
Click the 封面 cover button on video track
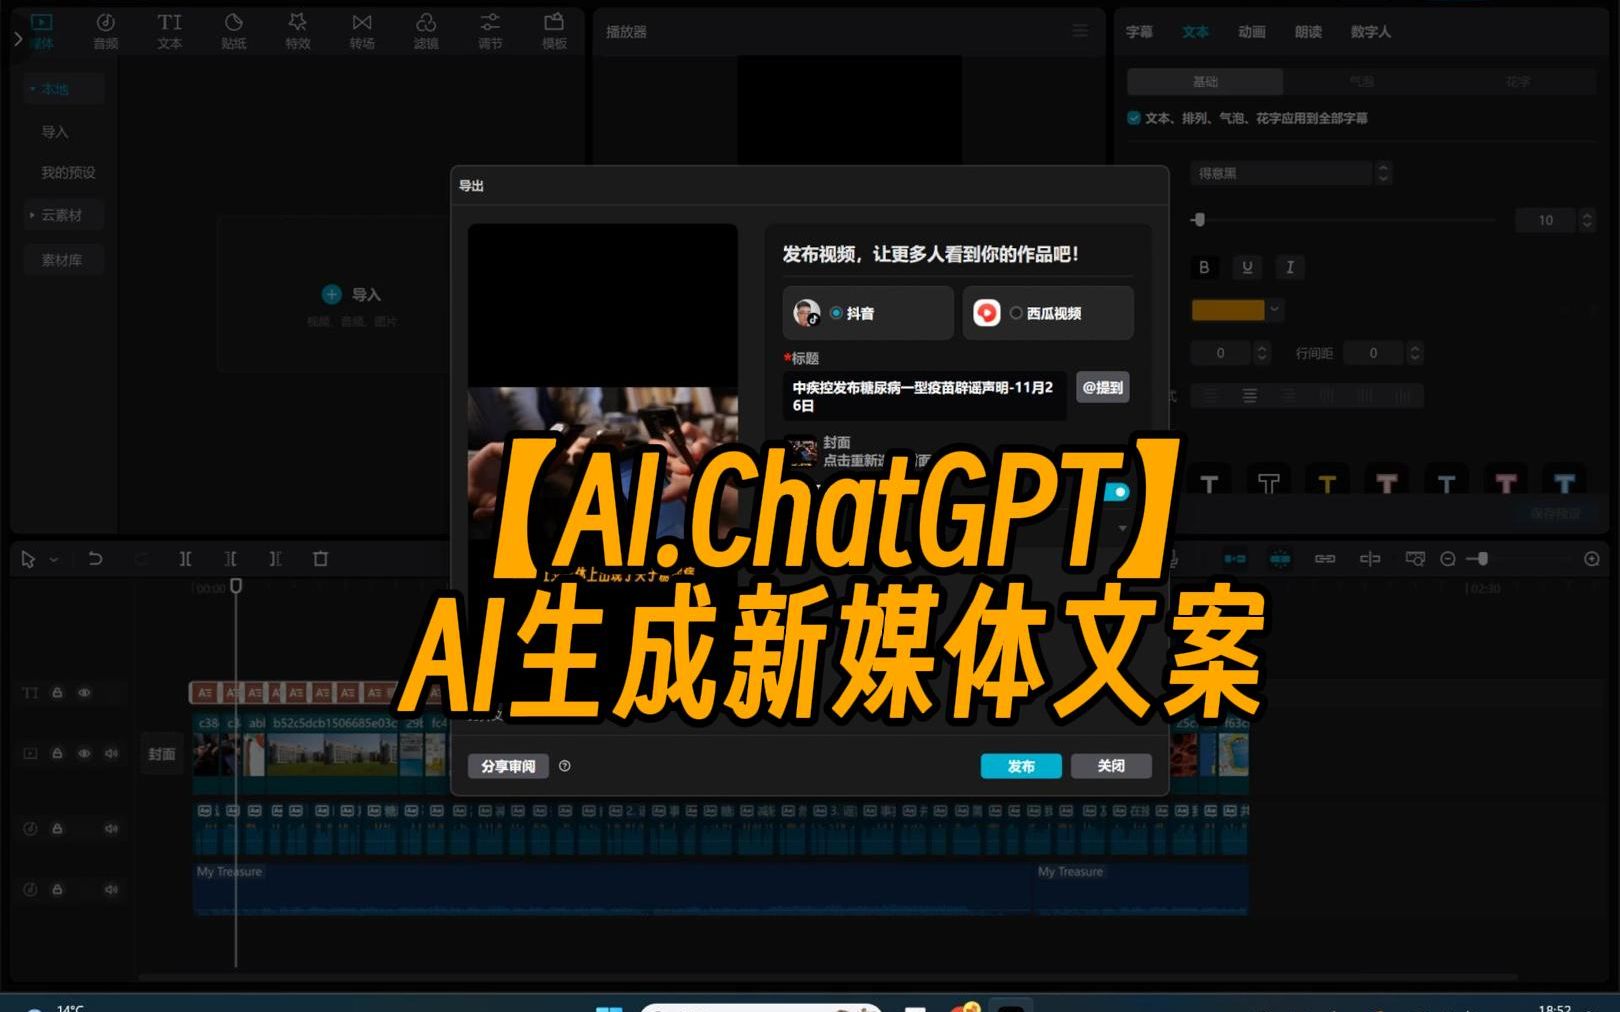[x=162, y=754]
